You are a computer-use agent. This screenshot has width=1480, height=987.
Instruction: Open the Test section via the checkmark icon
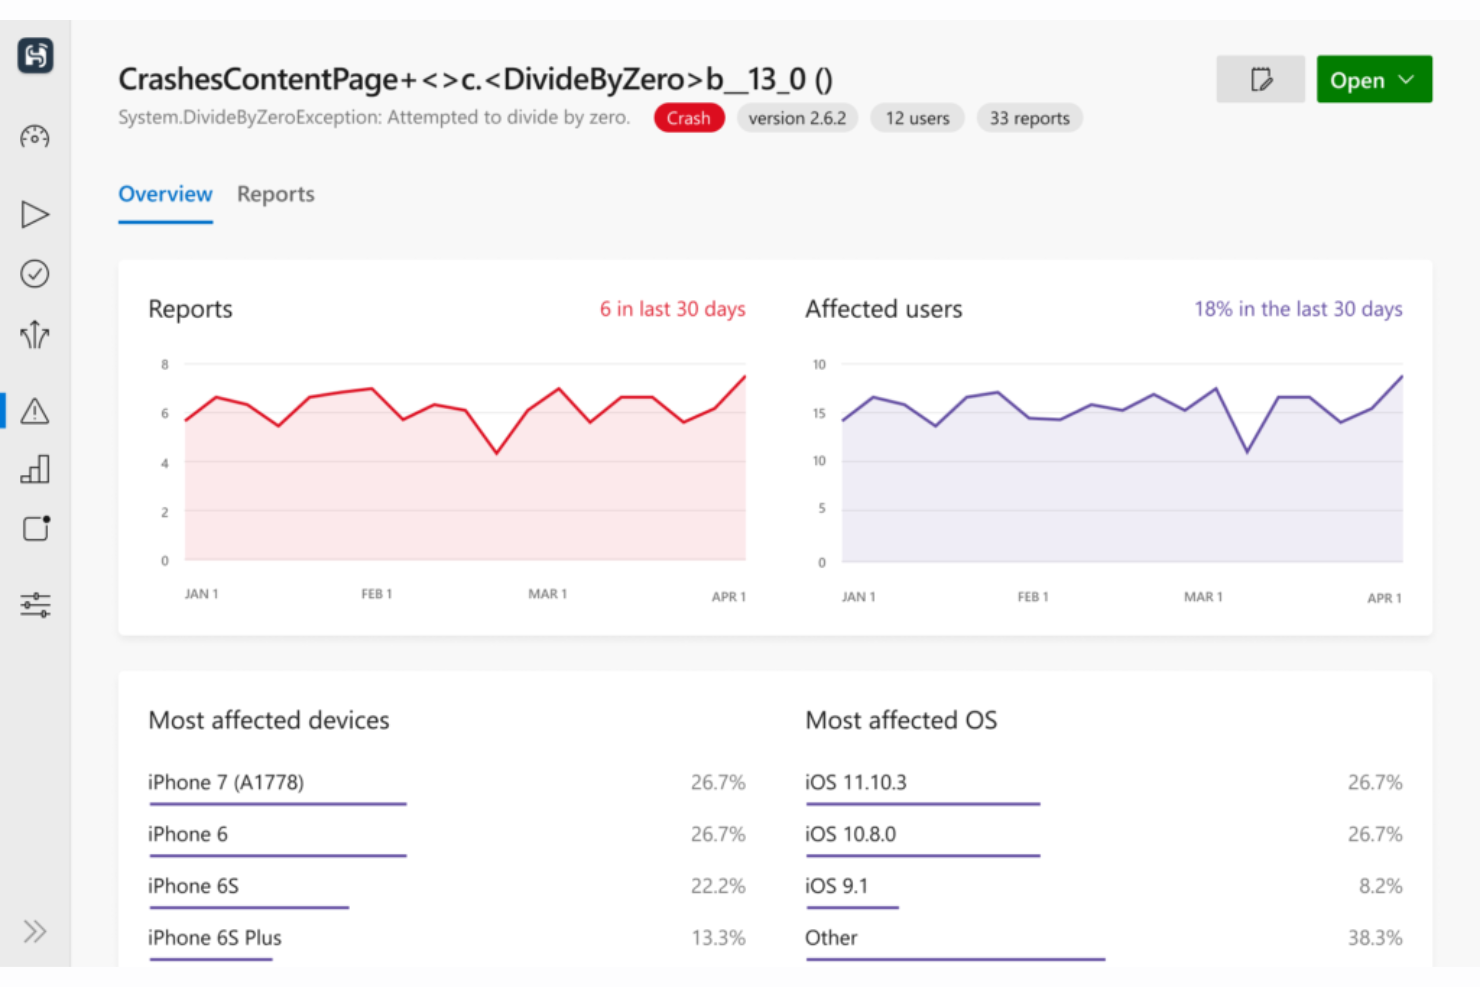coord(33,274)
